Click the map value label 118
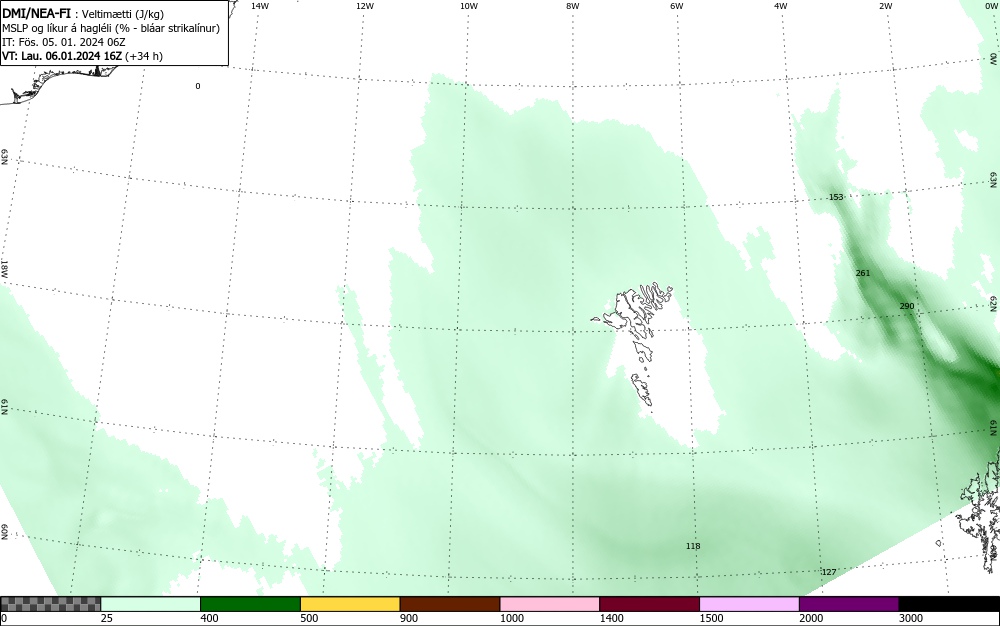This screenshot has height=626, width=1000. click(693, 546)
